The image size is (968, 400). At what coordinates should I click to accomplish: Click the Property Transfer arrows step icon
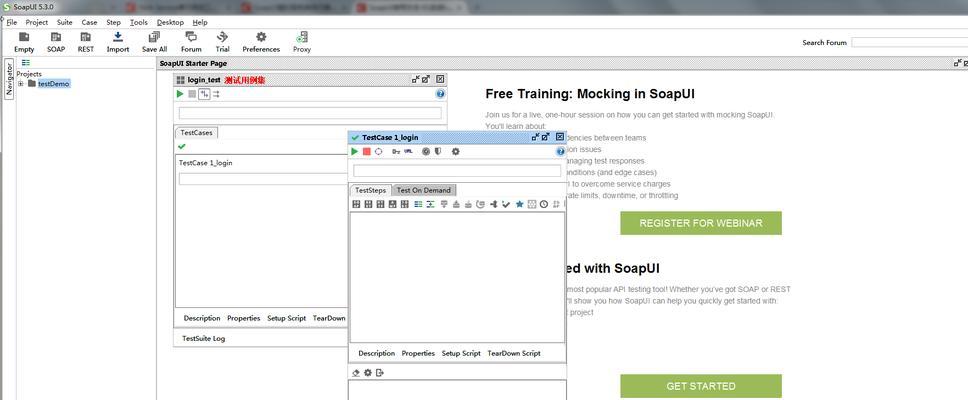point(430,204)
